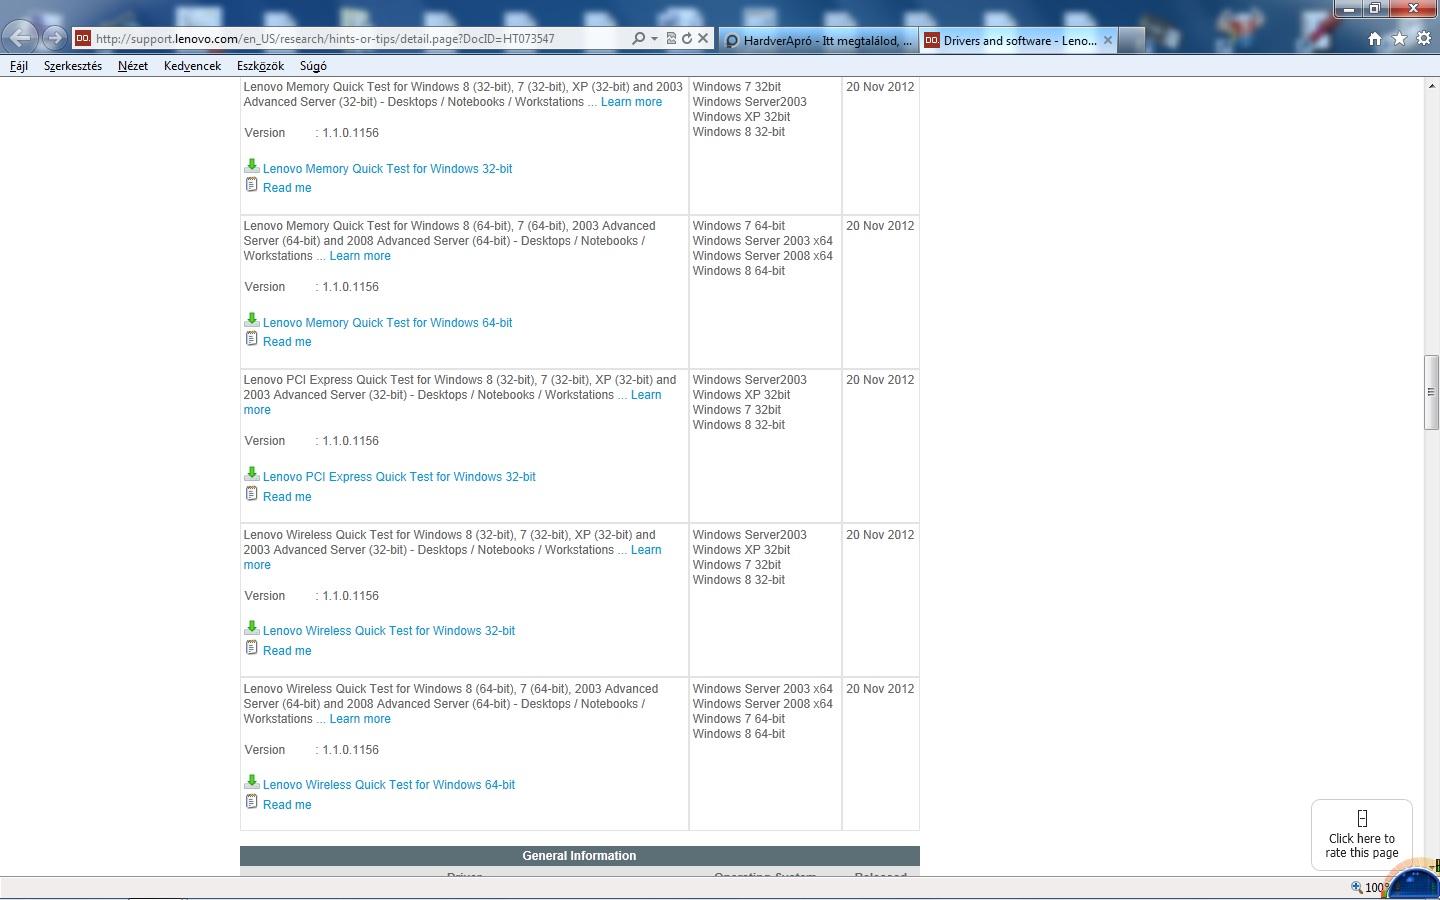Download Lenovo Memory Quick Test for Windows 32-bit
This screenshot has height=900, width=1440.
pyautogui.click(x=387, y=169)
